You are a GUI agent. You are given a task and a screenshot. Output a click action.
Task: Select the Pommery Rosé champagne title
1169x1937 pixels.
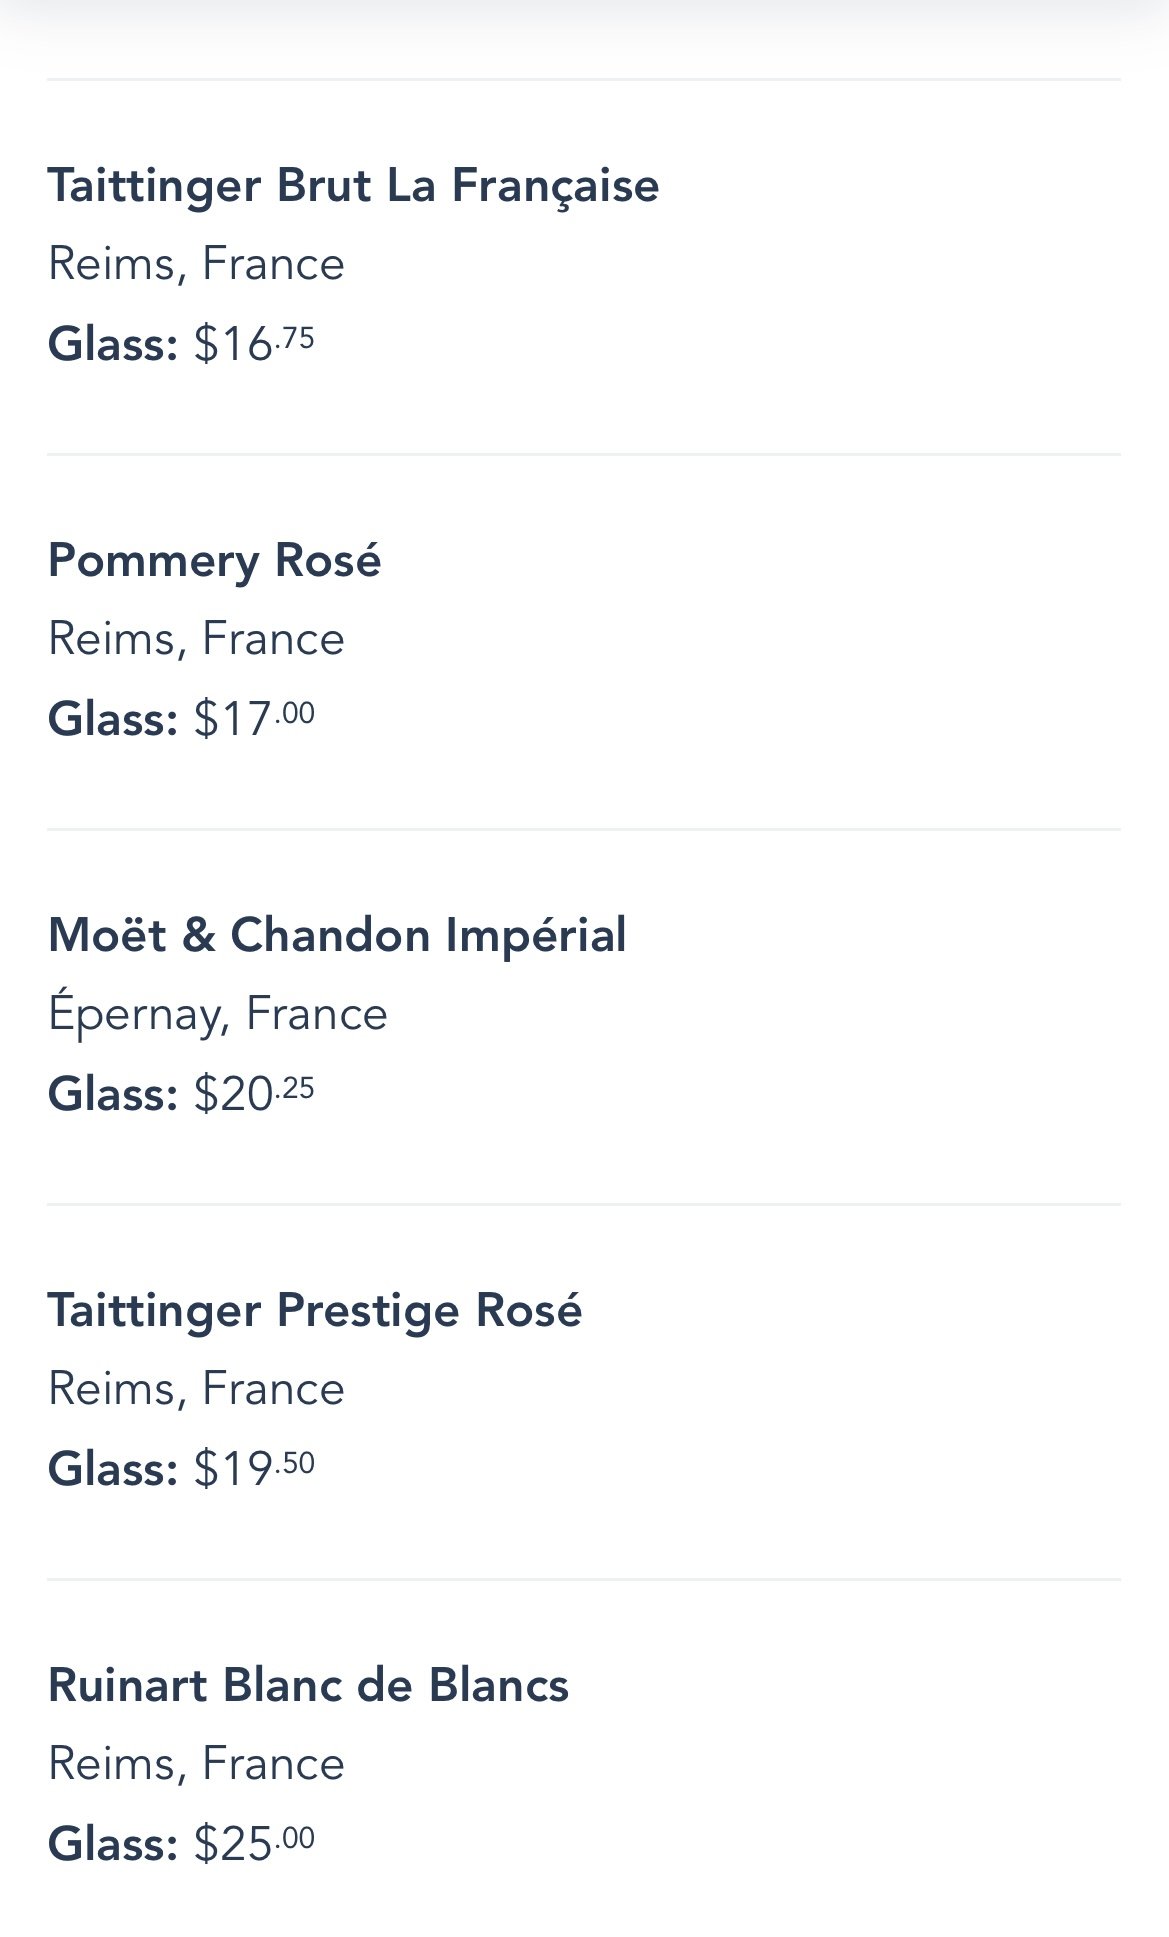(x=214, y=560)
